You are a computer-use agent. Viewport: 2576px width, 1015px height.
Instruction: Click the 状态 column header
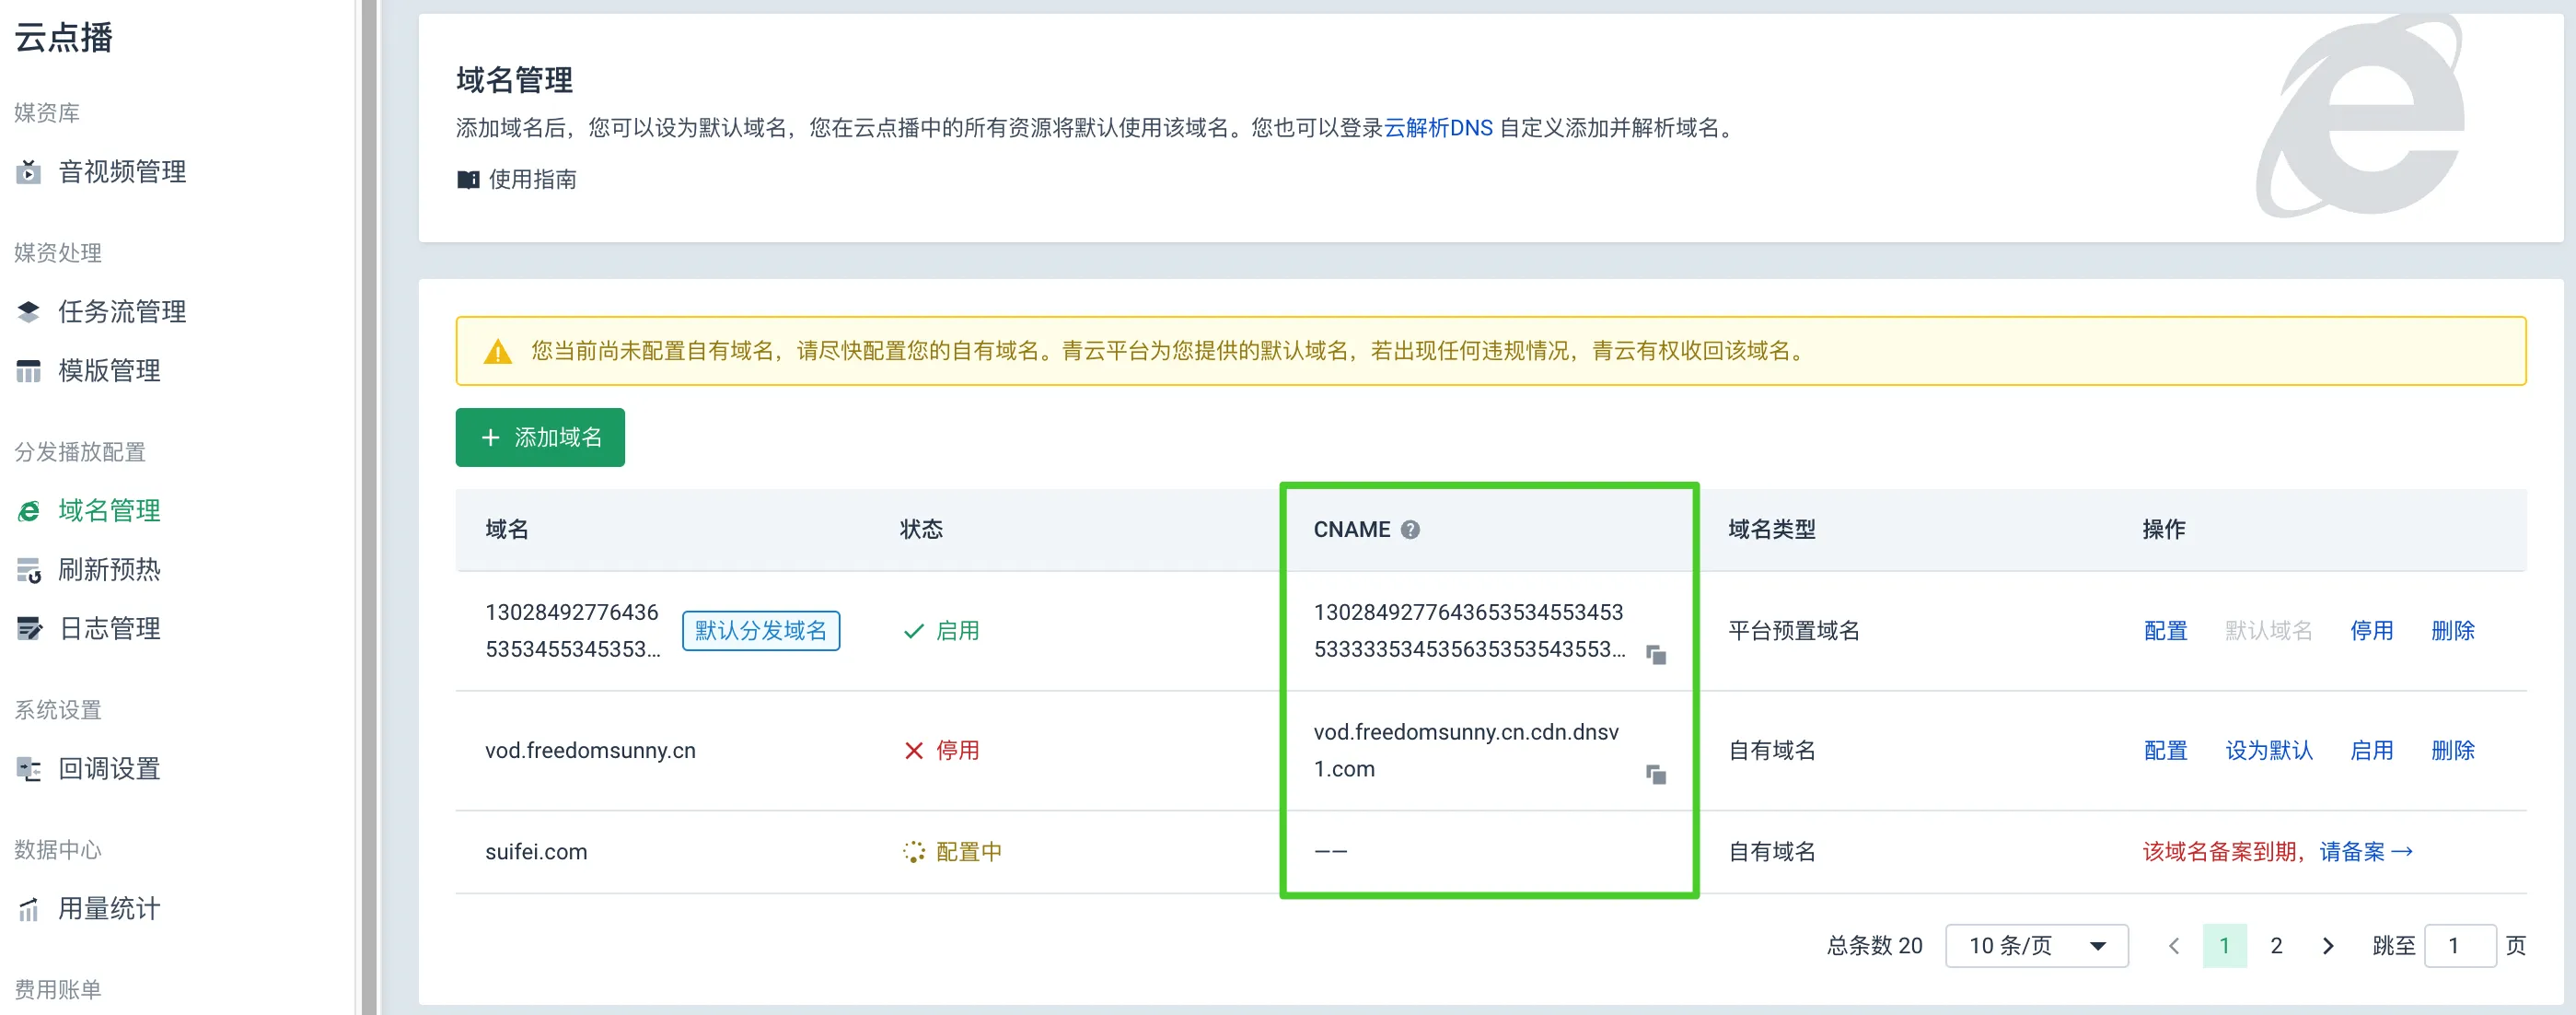(921, 530)
